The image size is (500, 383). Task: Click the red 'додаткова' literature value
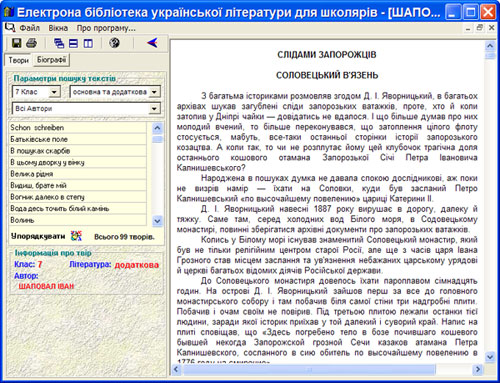click(137, 265)
